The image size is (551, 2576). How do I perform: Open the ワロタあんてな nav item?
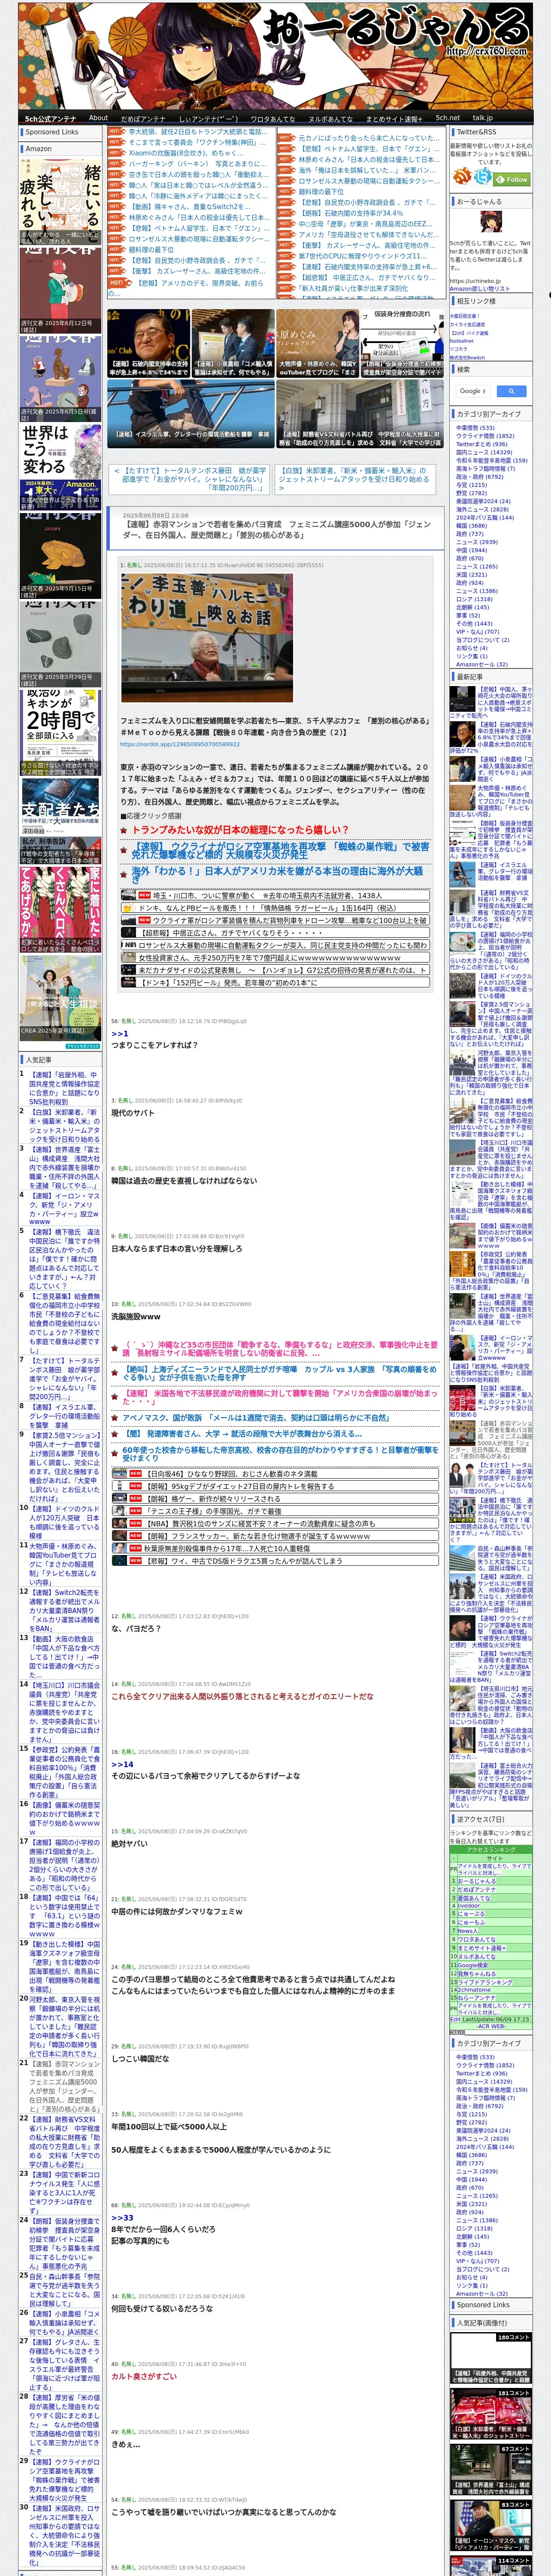(x=272, y=118)
